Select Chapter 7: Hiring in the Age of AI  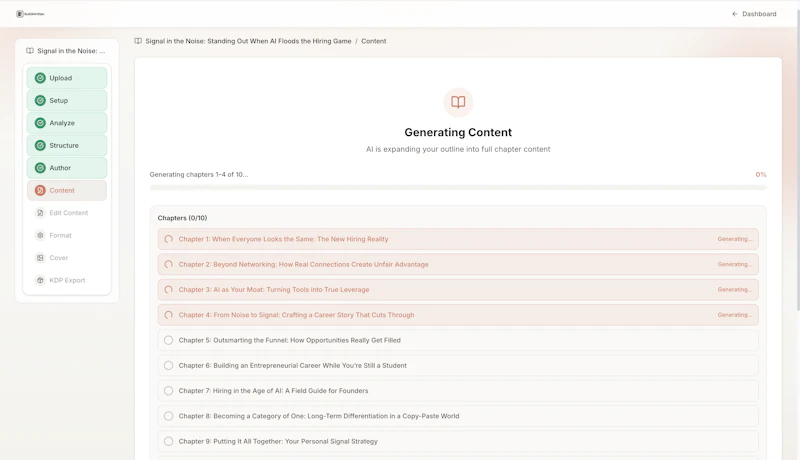click(458, 391)
